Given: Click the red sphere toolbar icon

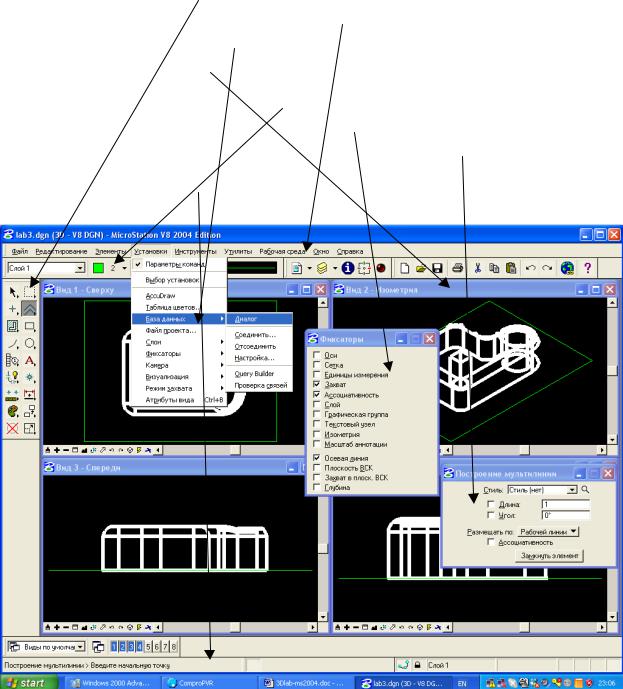Looking at the screenshot, I should click(x=381, y=268).
